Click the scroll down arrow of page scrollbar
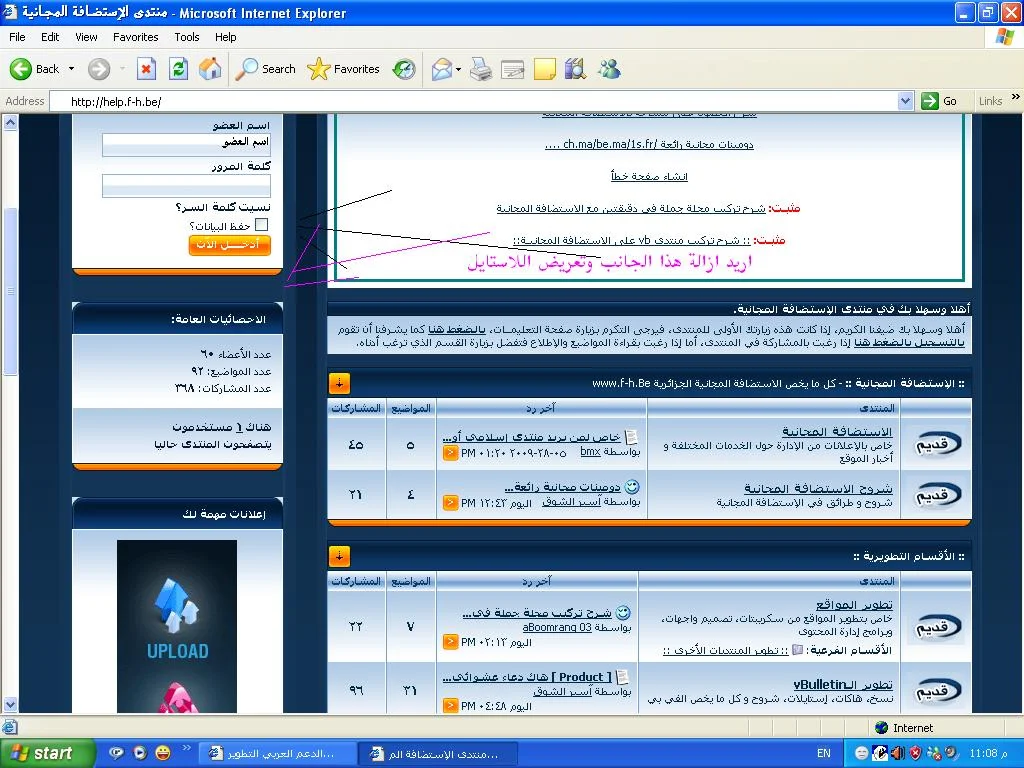The height and width of the screenshot is (768, 1024). pyautogui.click(x=10, y=704)
